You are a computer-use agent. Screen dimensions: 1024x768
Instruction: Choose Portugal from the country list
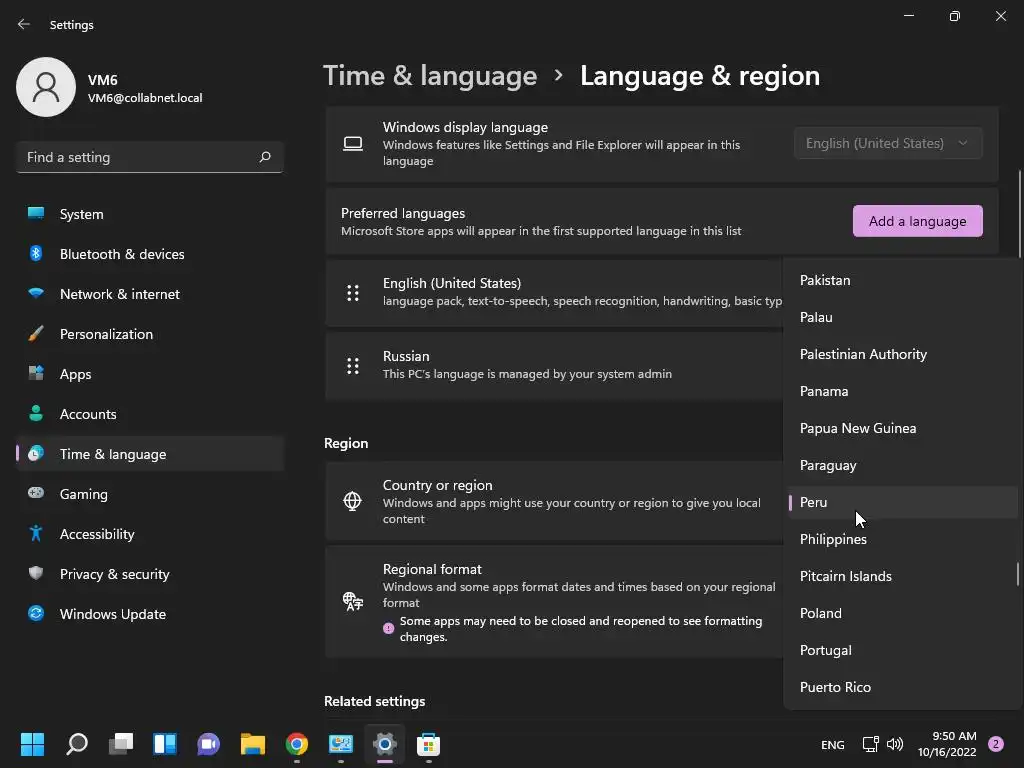pos(903,650)
